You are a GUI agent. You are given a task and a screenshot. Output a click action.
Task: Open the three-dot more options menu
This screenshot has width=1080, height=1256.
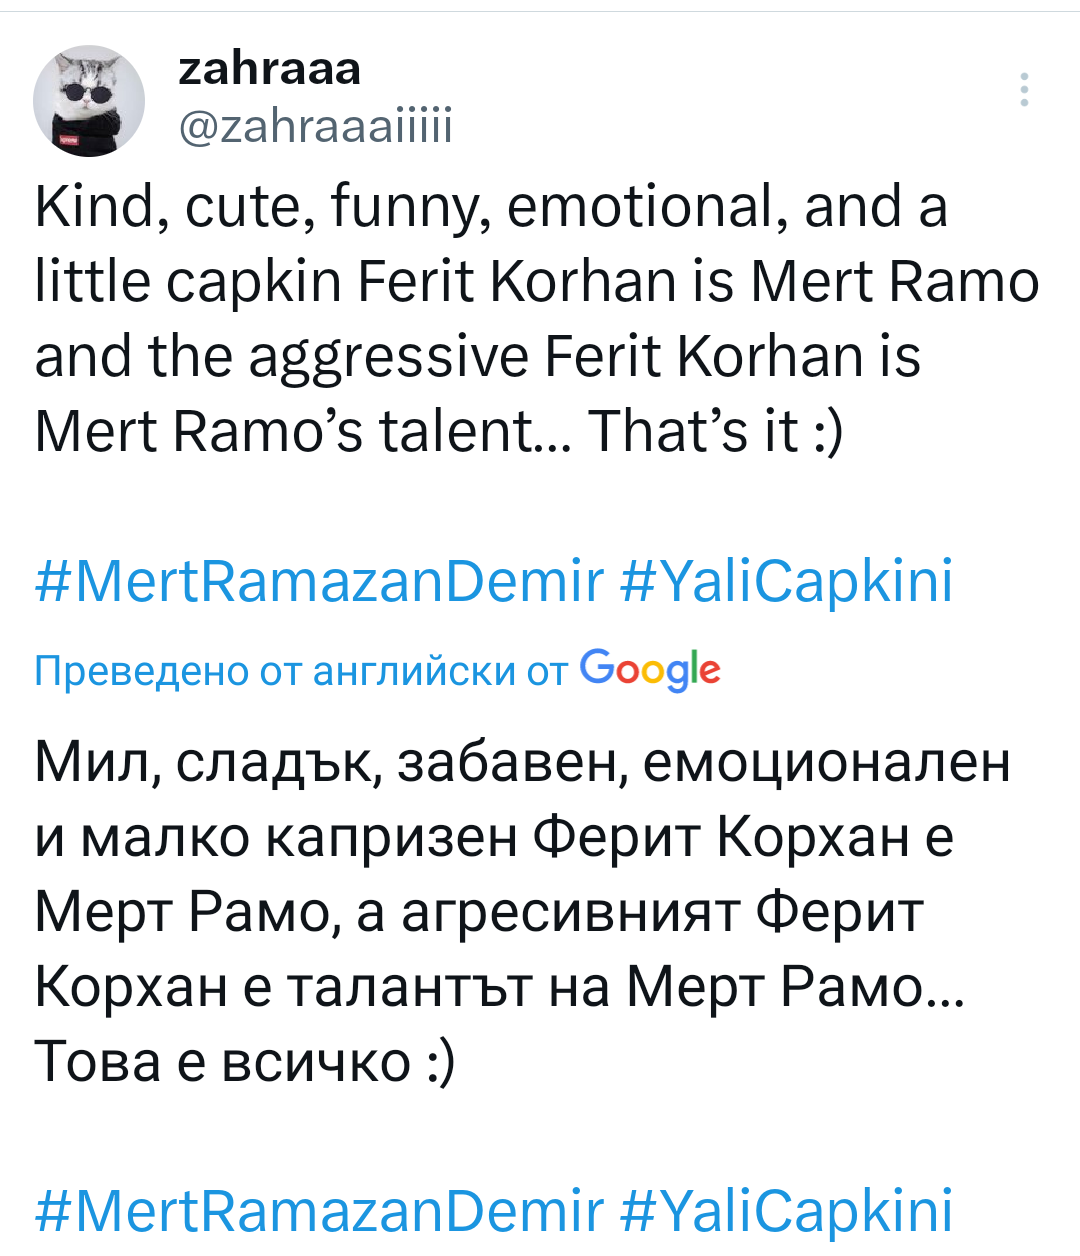tap(1023, 90)
